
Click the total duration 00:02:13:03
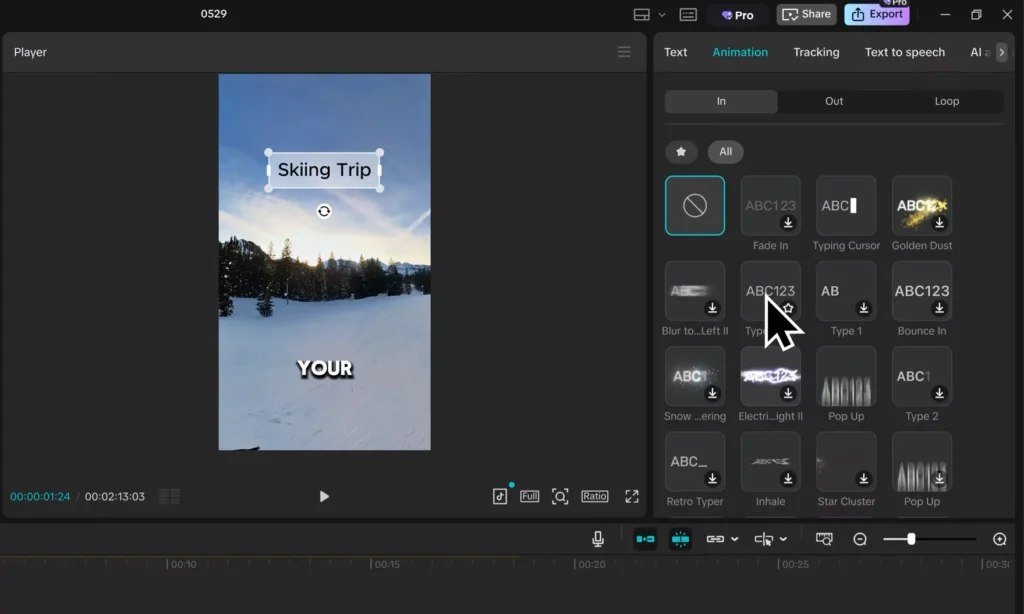coord(115,496)
